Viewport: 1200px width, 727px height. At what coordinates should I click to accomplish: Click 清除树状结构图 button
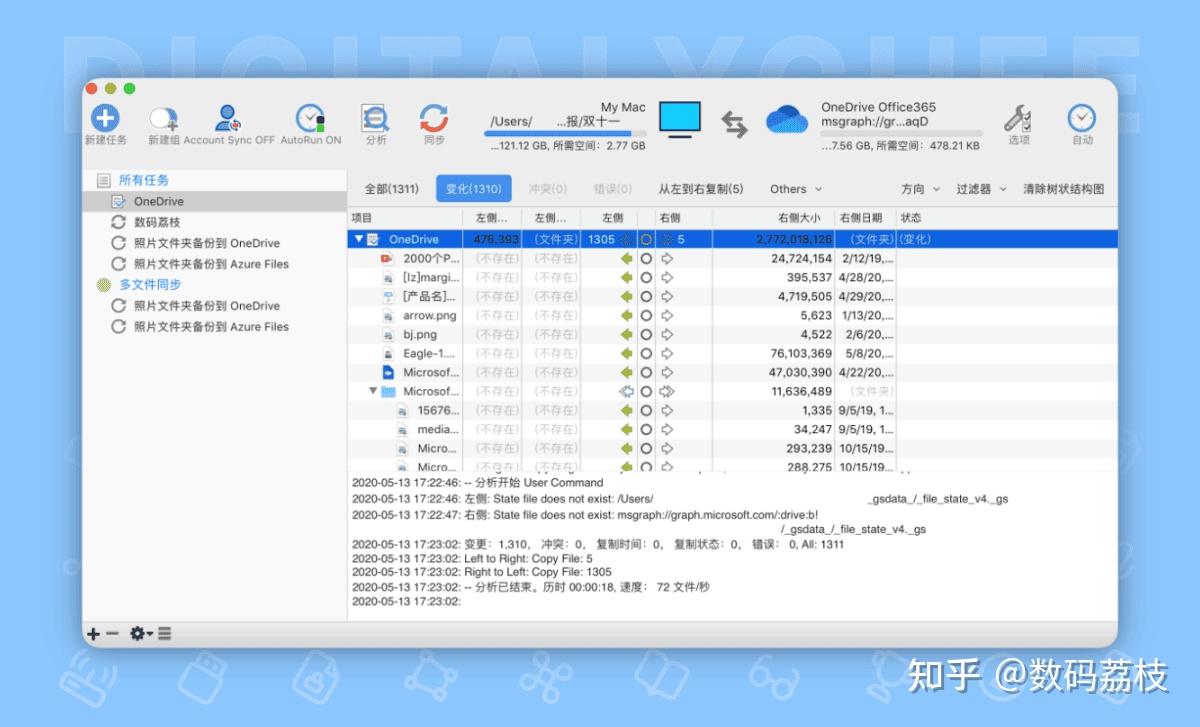(1063, 189)
